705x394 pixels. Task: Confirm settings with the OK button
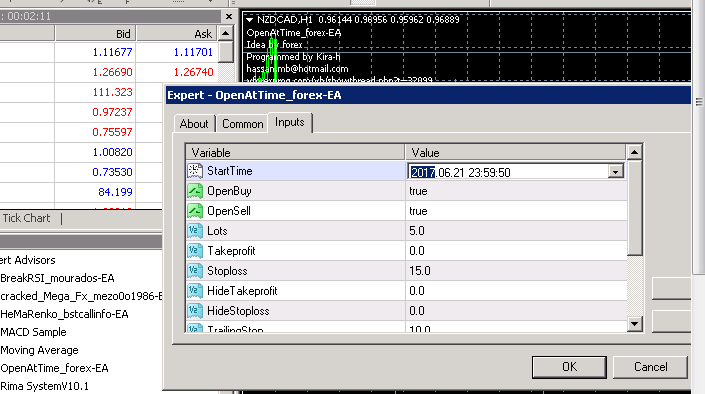pyautogui.click(x=569, y=367)
